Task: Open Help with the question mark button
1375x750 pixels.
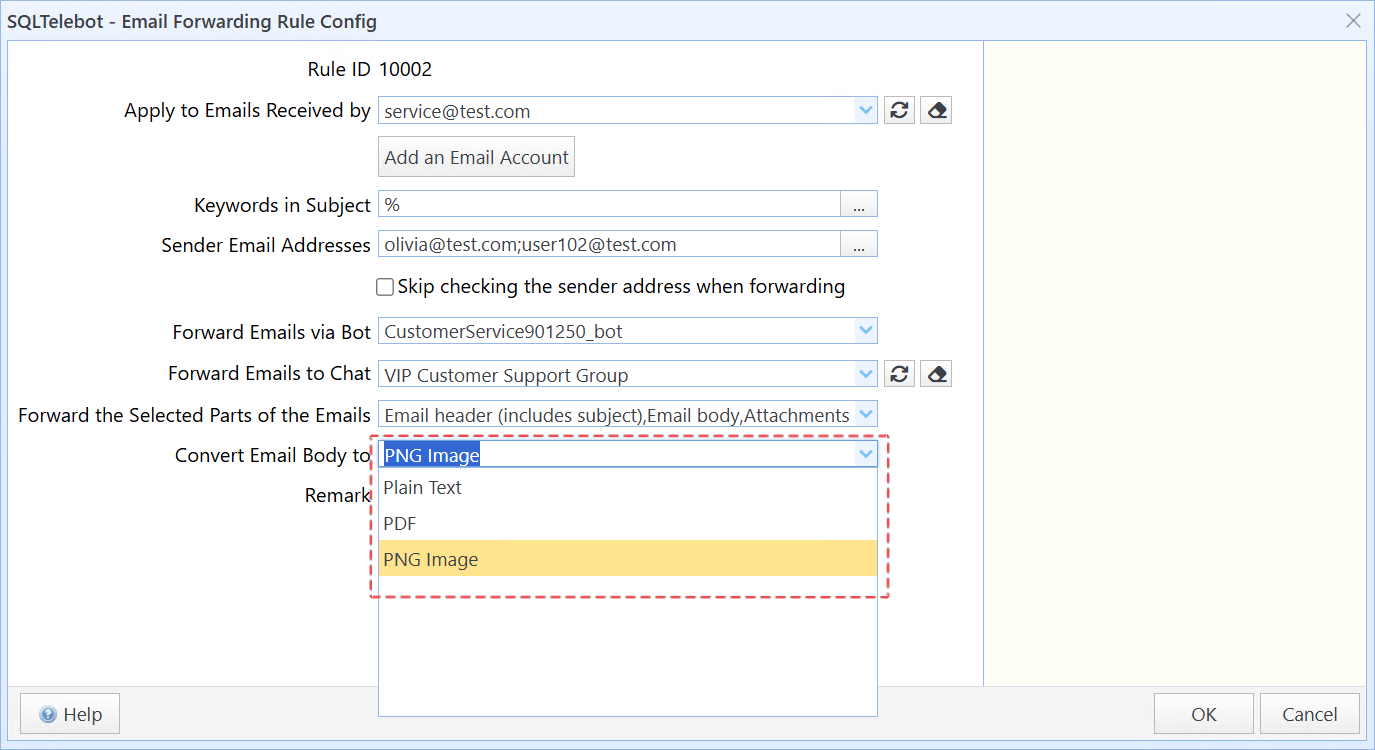Action: click(70, 714)
